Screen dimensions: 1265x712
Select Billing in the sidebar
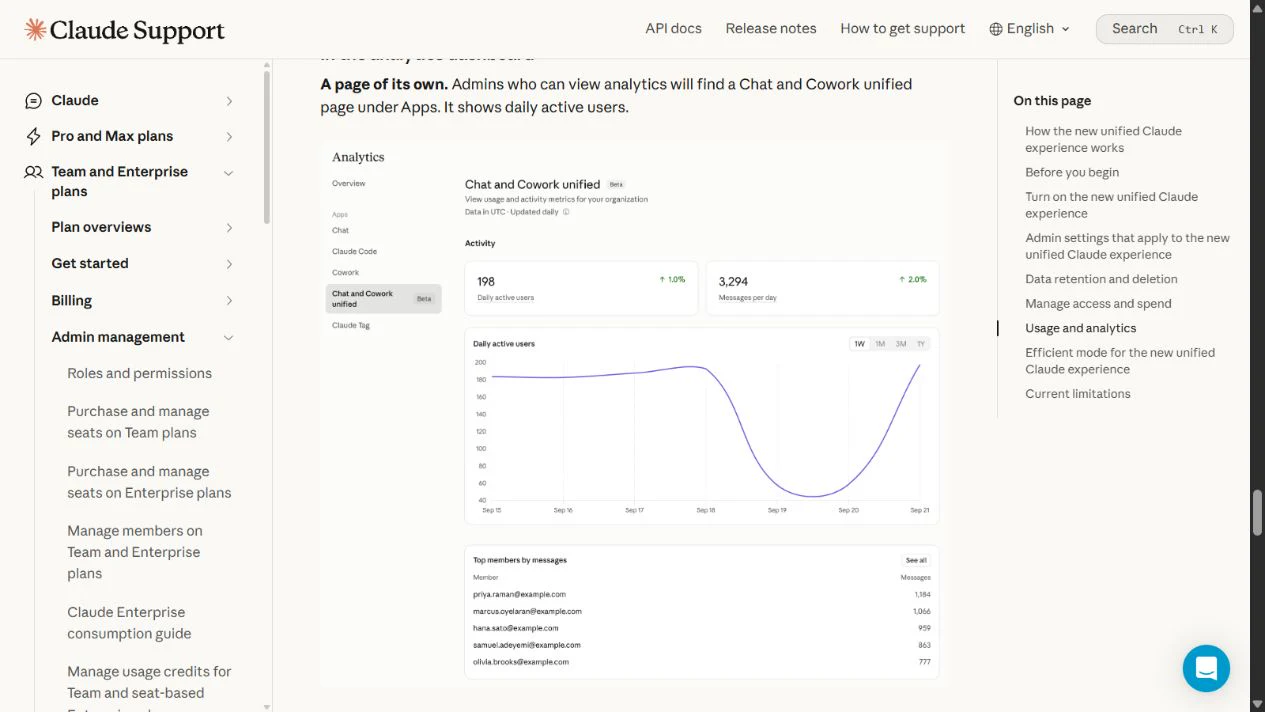point(71,300)
